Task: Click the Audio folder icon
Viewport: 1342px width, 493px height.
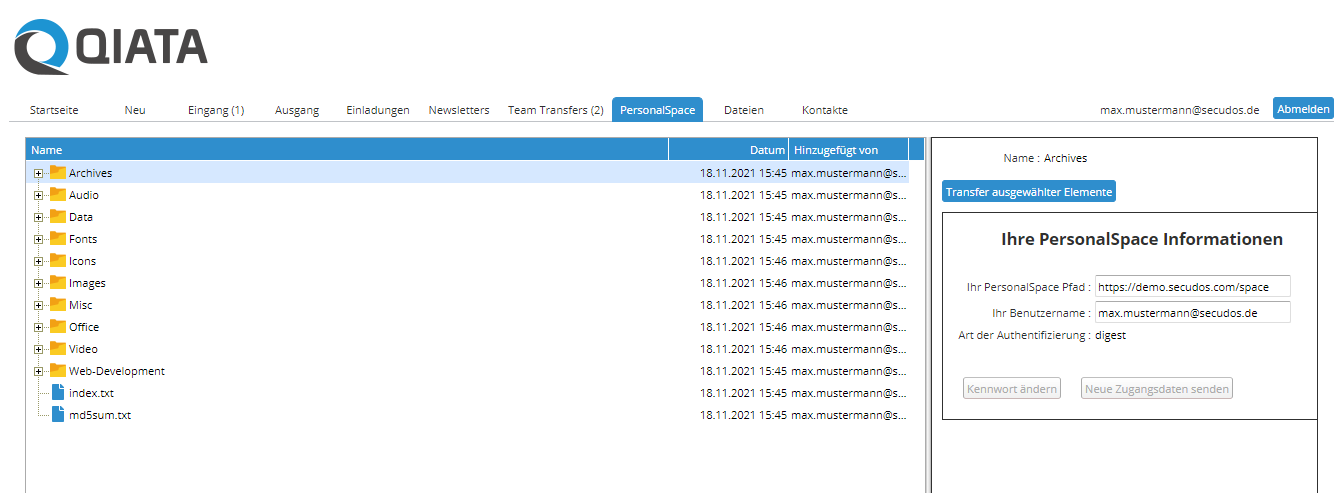Action: tap(58, 195)
